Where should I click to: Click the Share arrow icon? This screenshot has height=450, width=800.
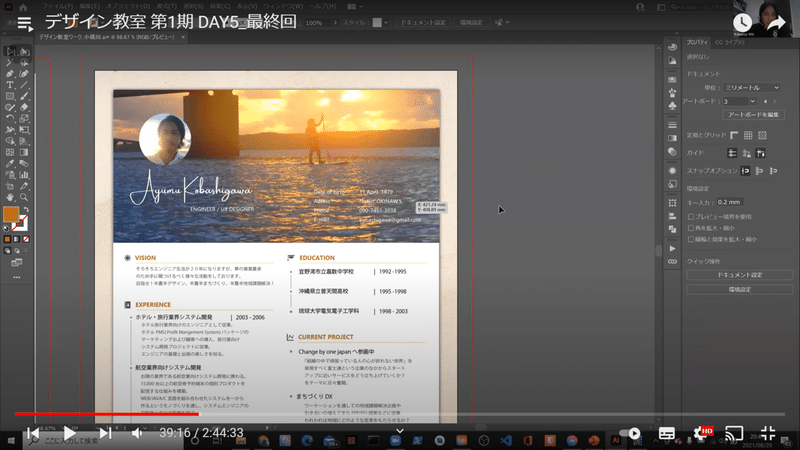[776, 23]
